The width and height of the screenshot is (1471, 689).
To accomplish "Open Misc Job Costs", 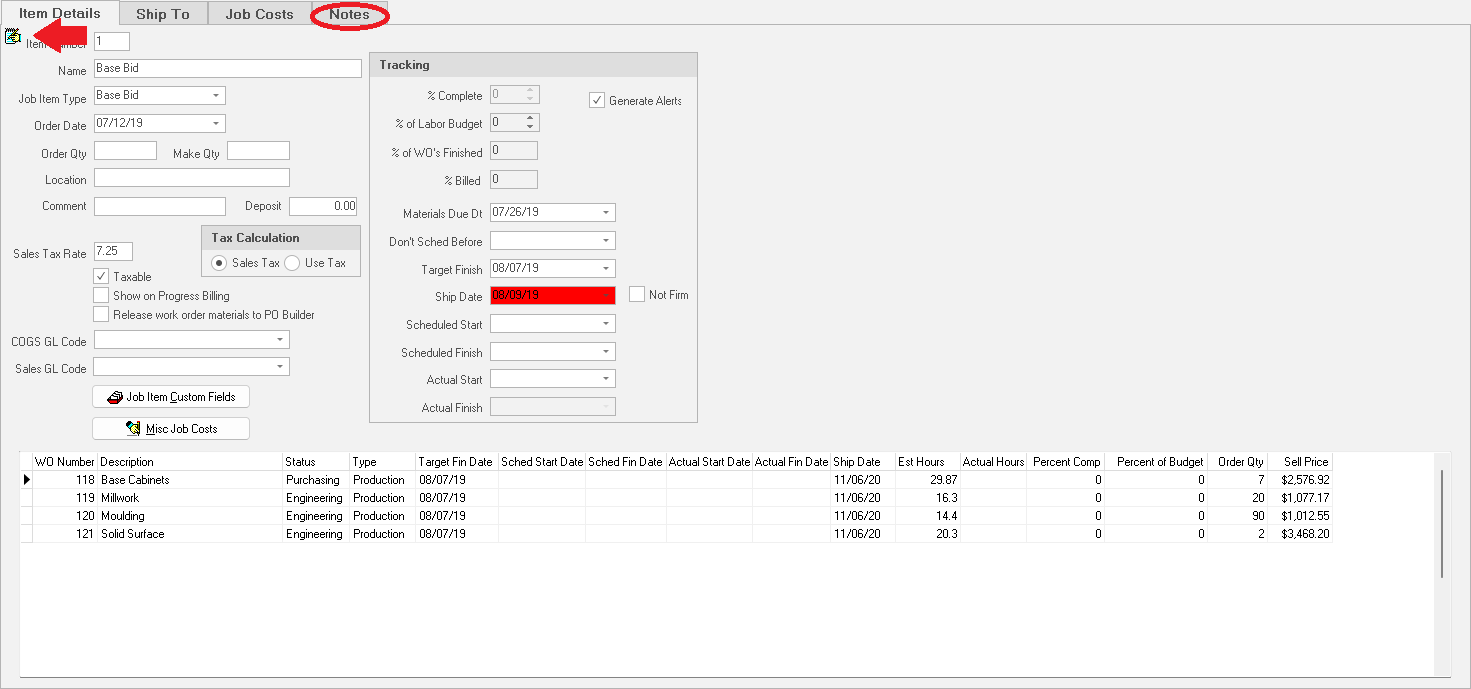I will [171, 429].
